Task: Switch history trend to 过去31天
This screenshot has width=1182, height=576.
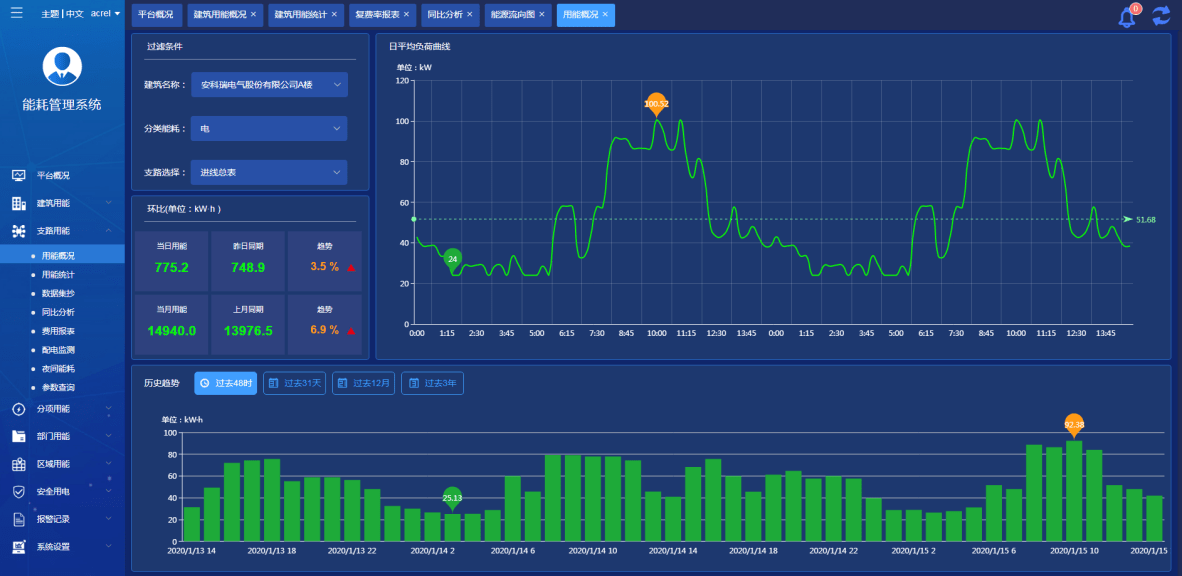Action: (x=294, y=383)
